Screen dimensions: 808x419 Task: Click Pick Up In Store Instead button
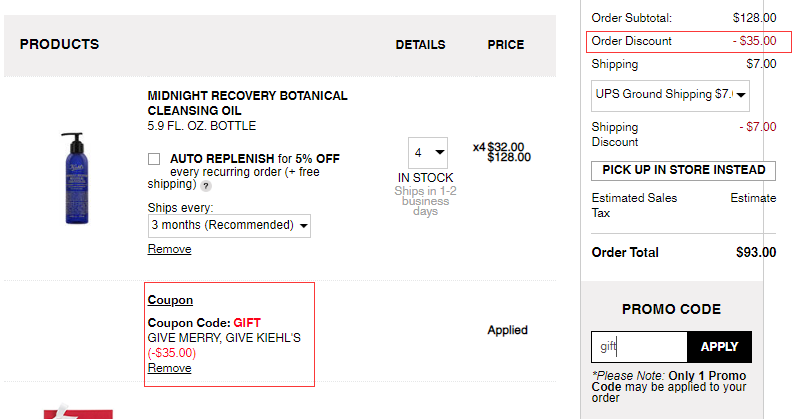click(683, 170)
